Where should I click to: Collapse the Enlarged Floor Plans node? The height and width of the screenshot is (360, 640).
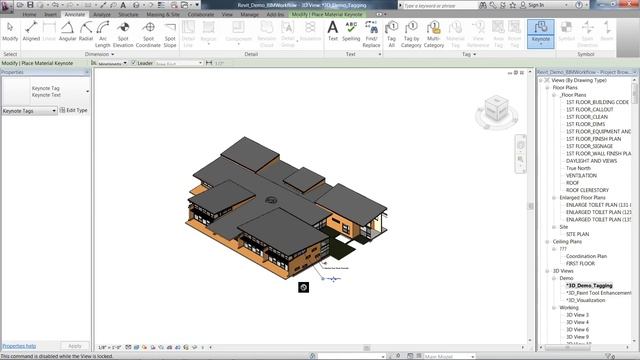[x=554, y=198]
